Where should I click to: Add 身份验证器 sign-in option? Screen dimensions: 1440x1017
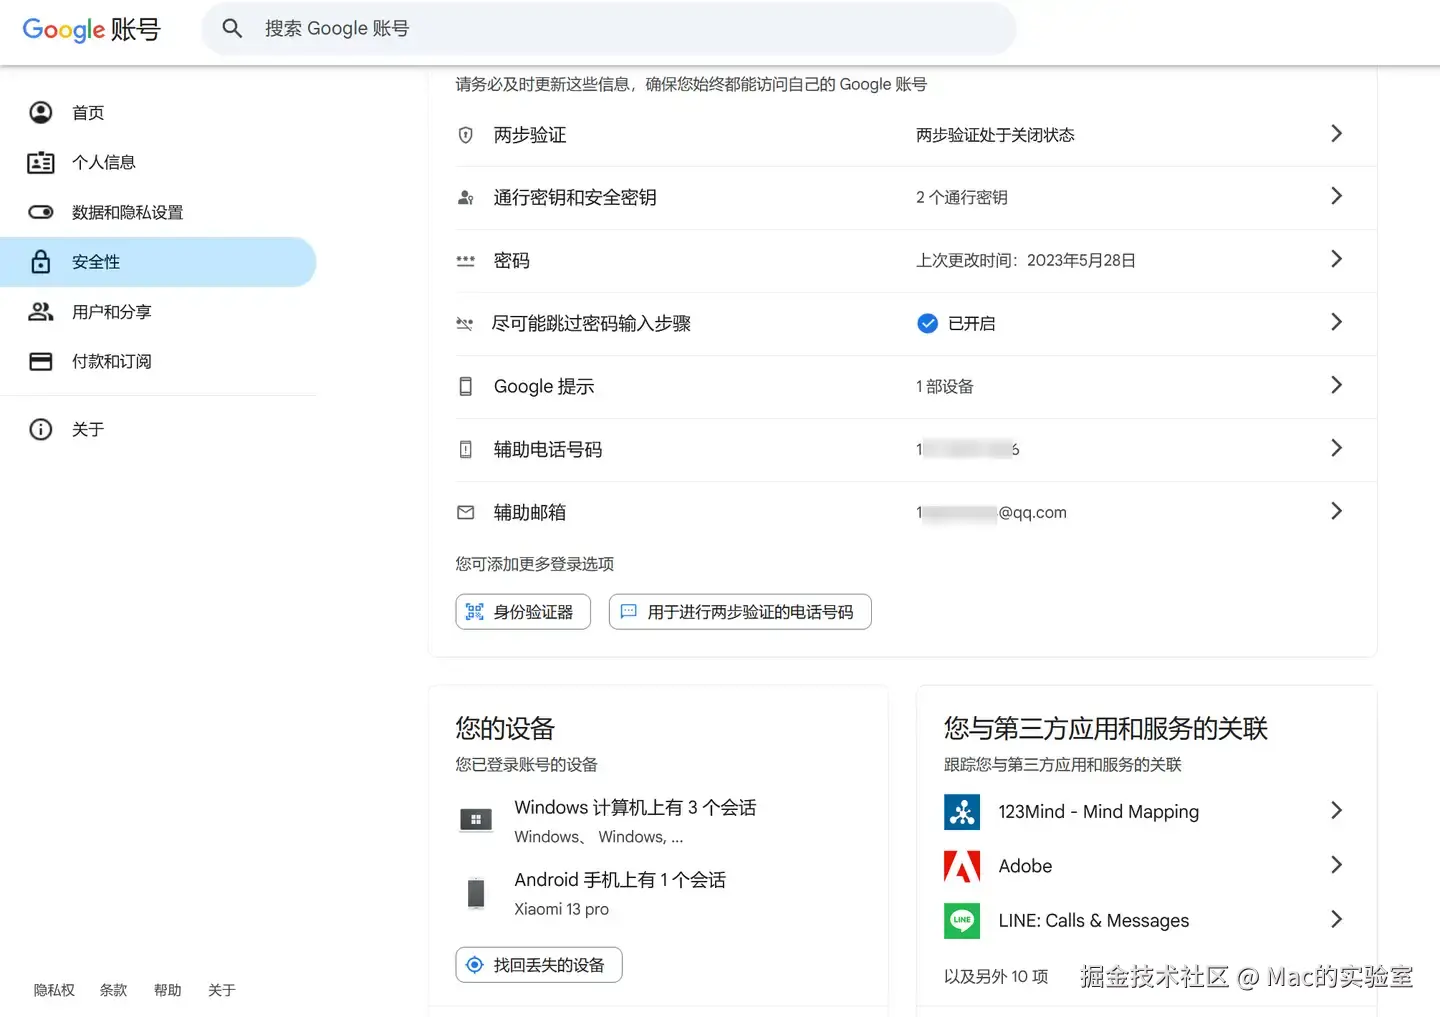523,612
